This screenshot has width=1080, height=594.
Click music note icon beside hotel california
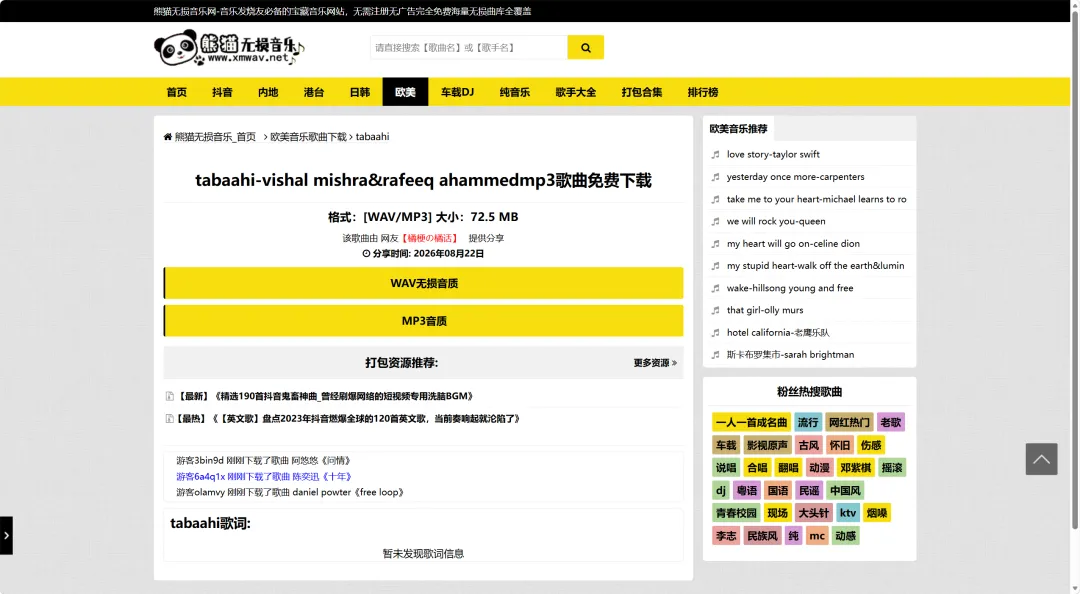pos(716,332)
